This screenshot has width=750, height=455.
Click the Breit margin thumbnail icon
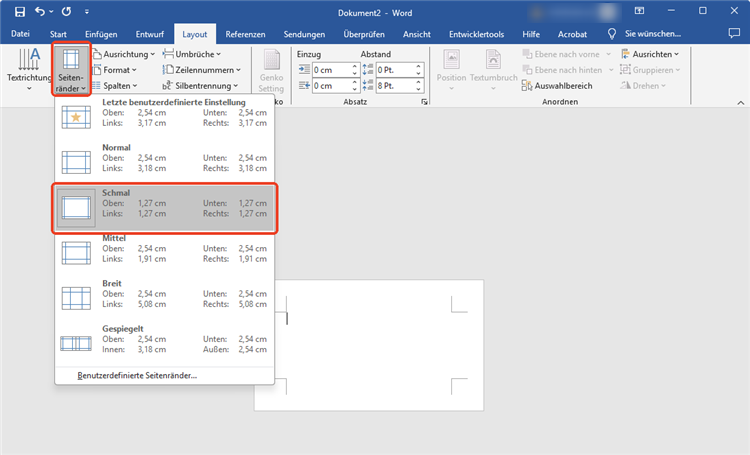click(76, 298)
